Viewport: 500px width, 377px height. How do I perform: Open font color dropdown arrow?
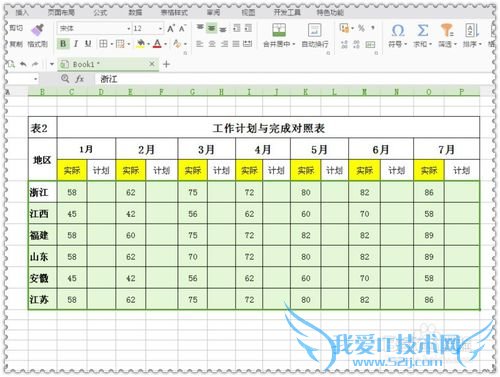[166, 44]
